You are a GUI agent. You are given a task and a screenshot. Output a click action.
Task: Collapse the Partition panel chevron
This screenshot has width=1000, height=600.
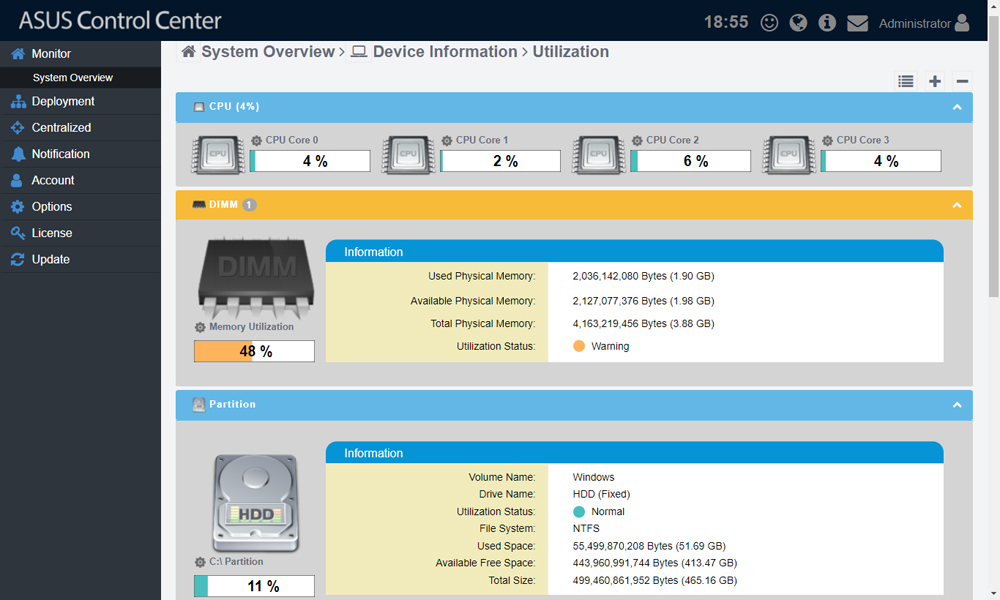[957, 405]
